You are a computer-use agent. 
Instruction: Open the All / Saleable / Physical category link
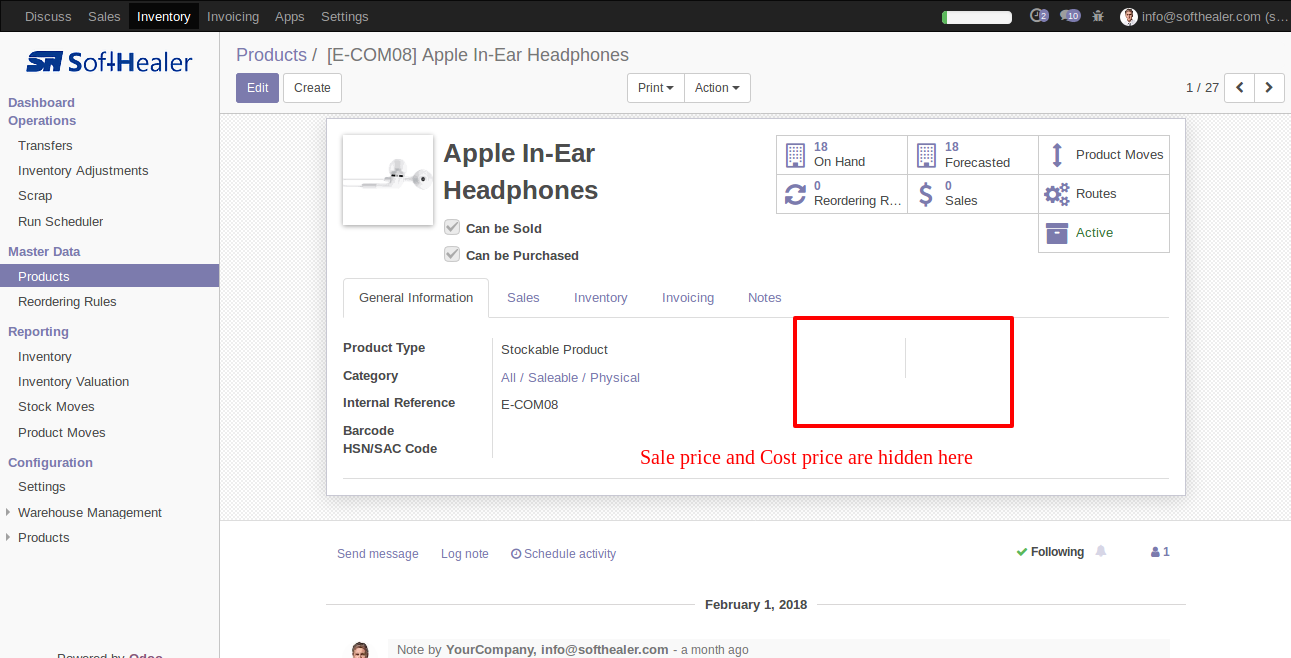(x=570, y=377)
